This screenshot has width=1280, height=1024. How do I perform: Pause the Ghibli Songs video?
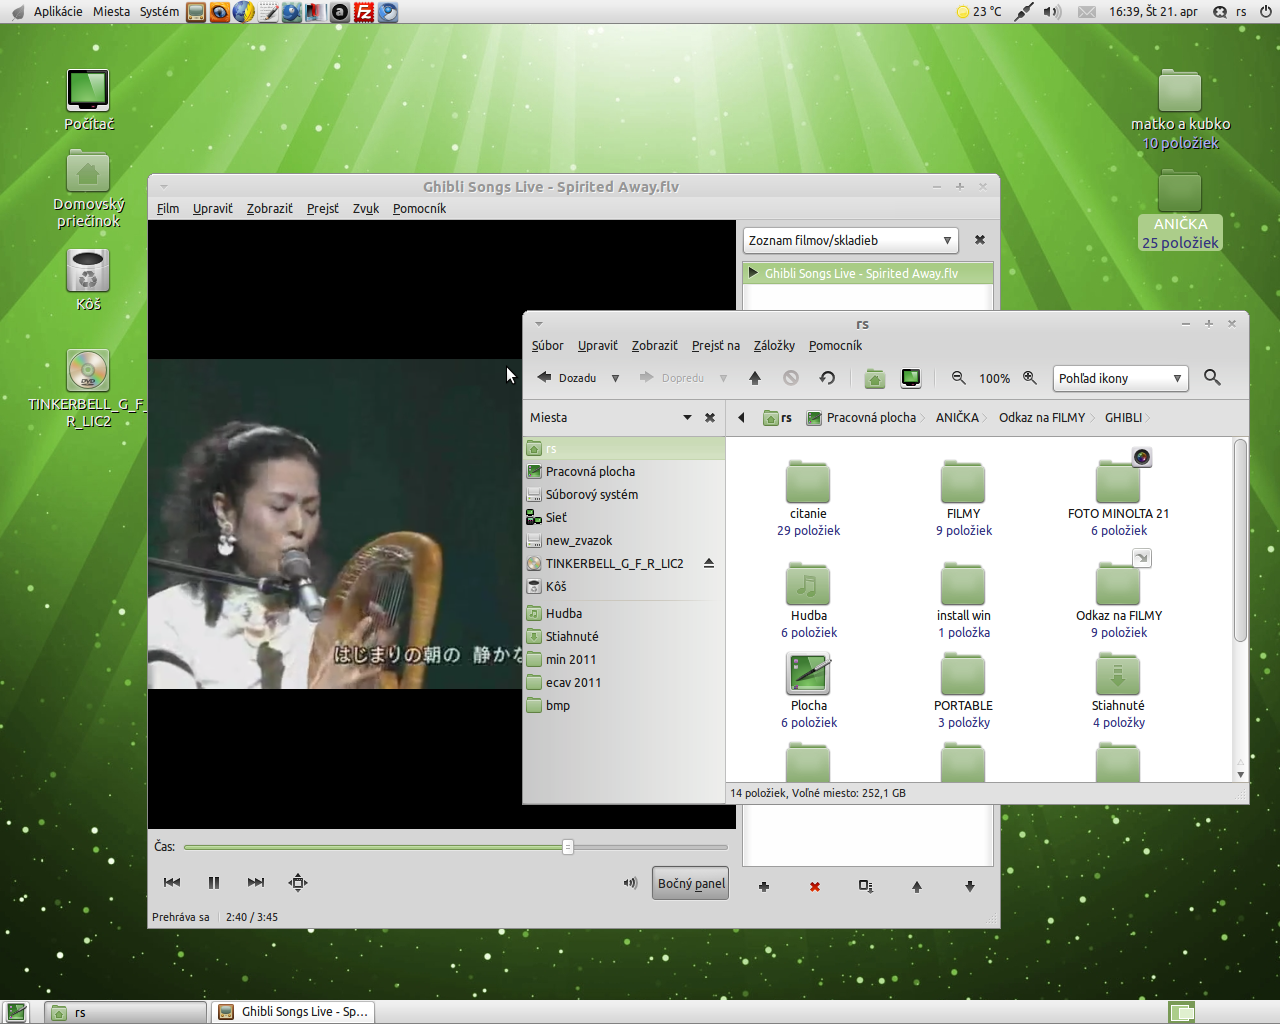[213, 882]
